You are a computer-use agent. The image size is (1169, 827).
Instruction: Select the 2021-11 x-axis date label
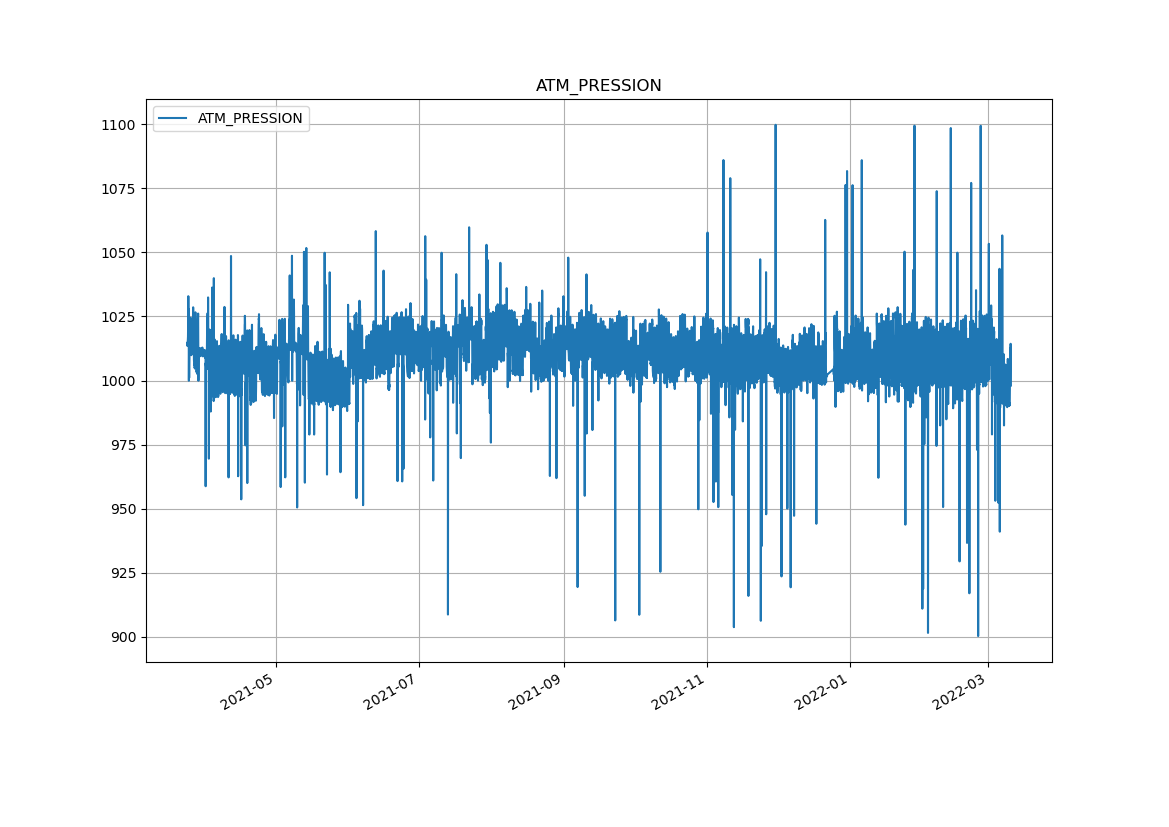pyautogui.click(x=678, y=692)
